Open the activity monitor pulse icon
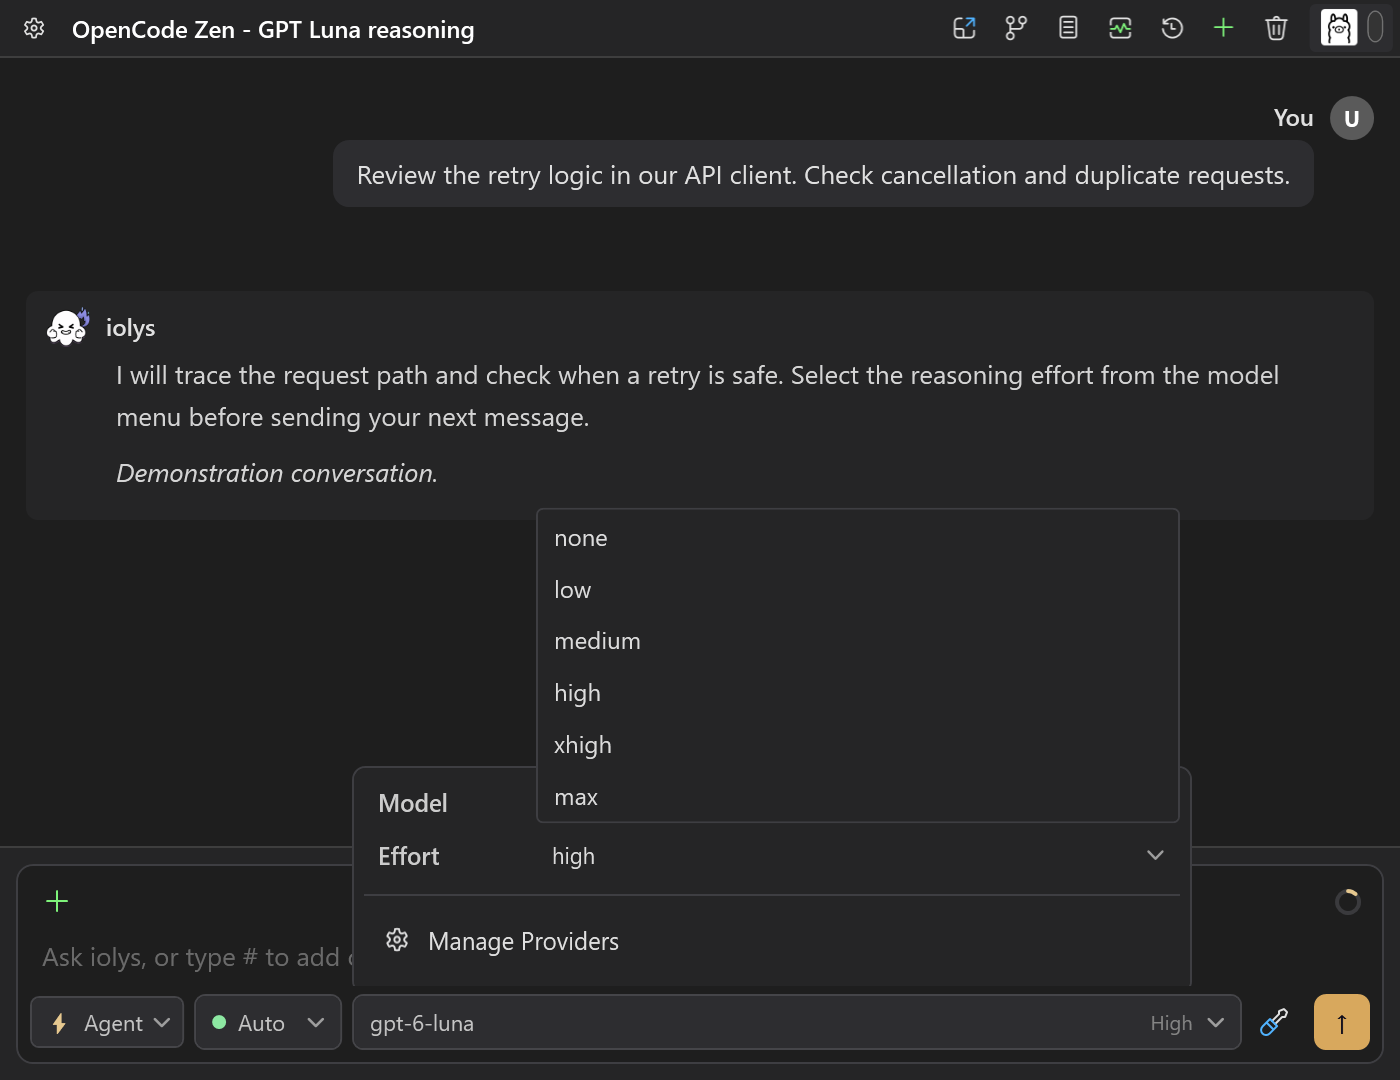This screenshot has width=1400, height=1080. click(x=1120, y=28)
